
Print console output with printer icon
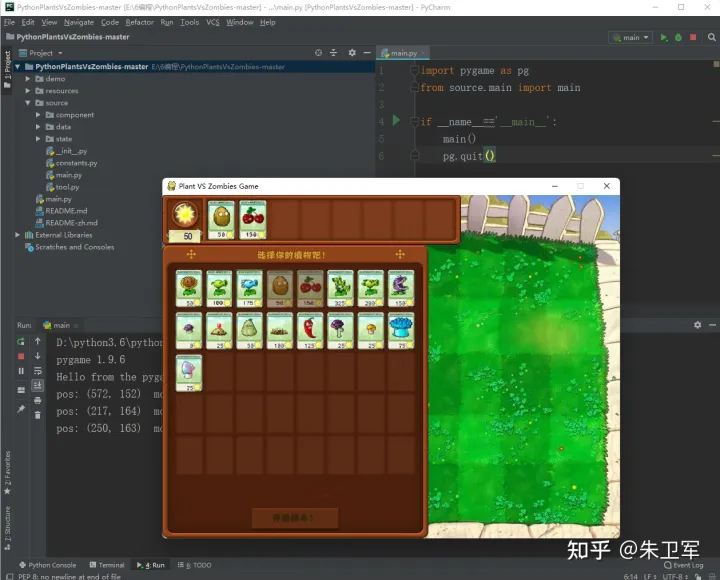pyautogui.click(x=38, y=400)
